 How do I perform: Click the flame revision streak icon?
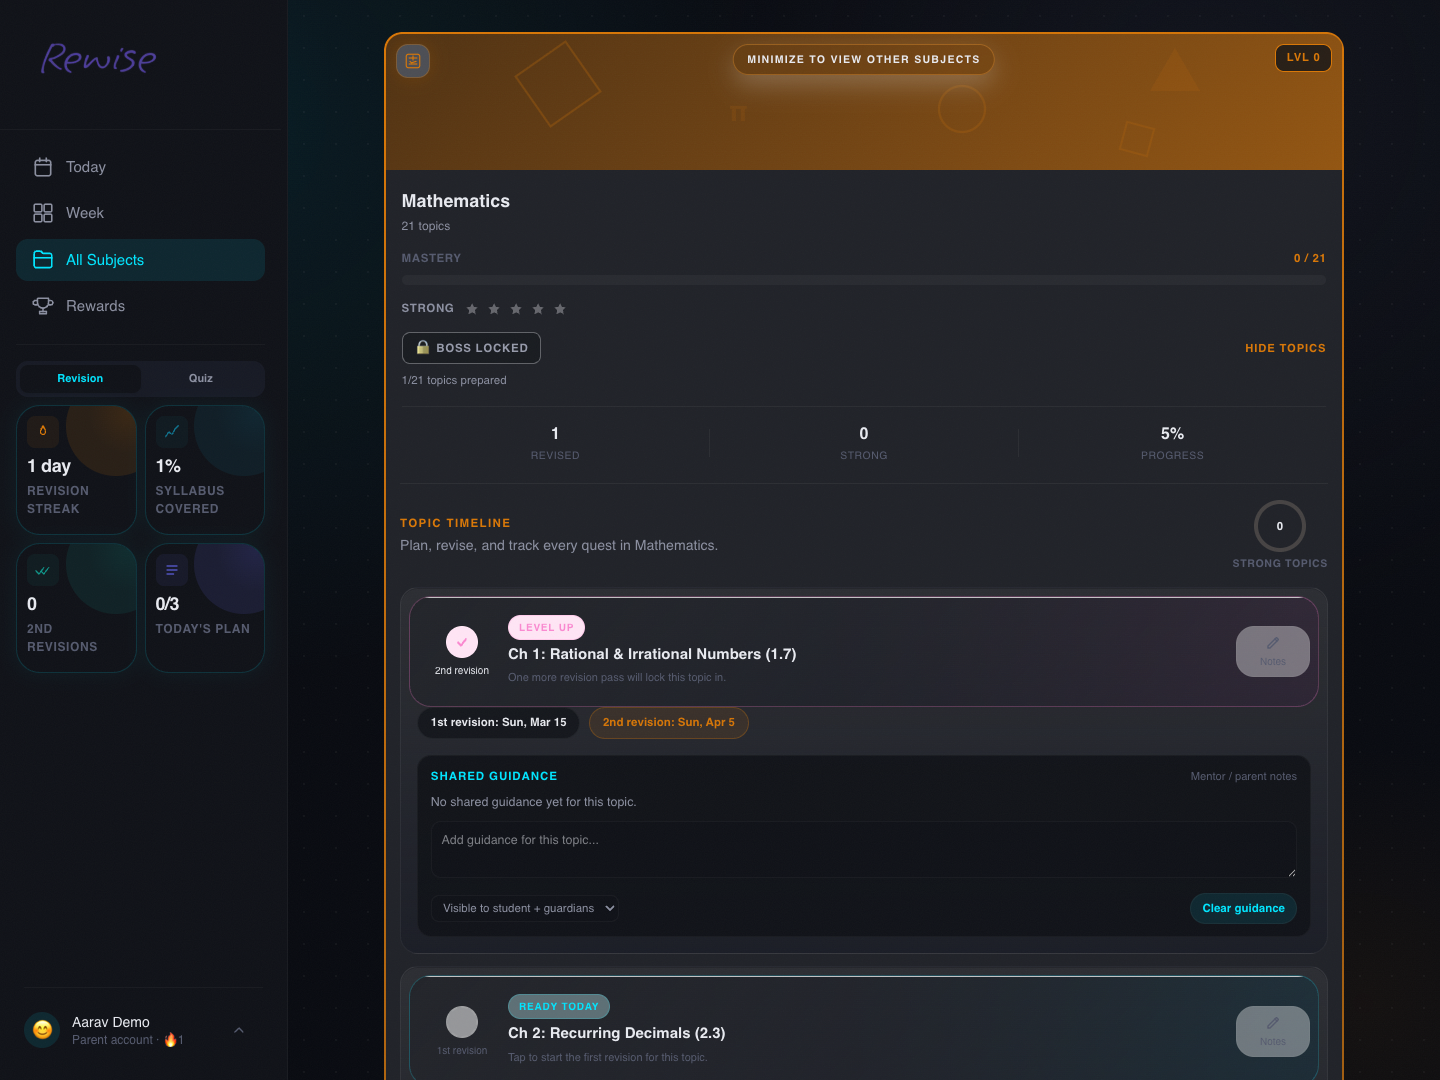click(x=43, y=431)
